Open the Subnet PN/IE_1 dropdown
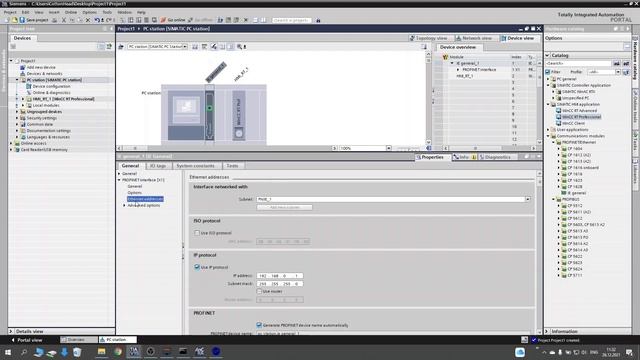 coord(528,199)
